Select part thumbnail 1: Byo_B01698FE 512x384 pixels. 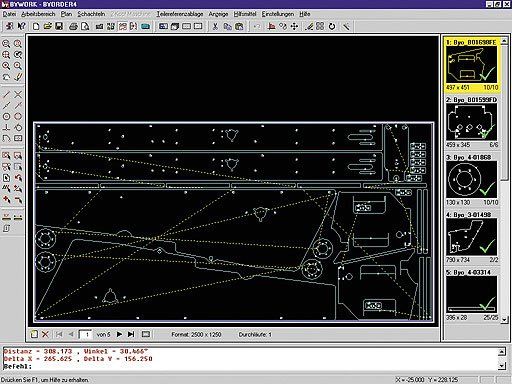coord(472,65)
